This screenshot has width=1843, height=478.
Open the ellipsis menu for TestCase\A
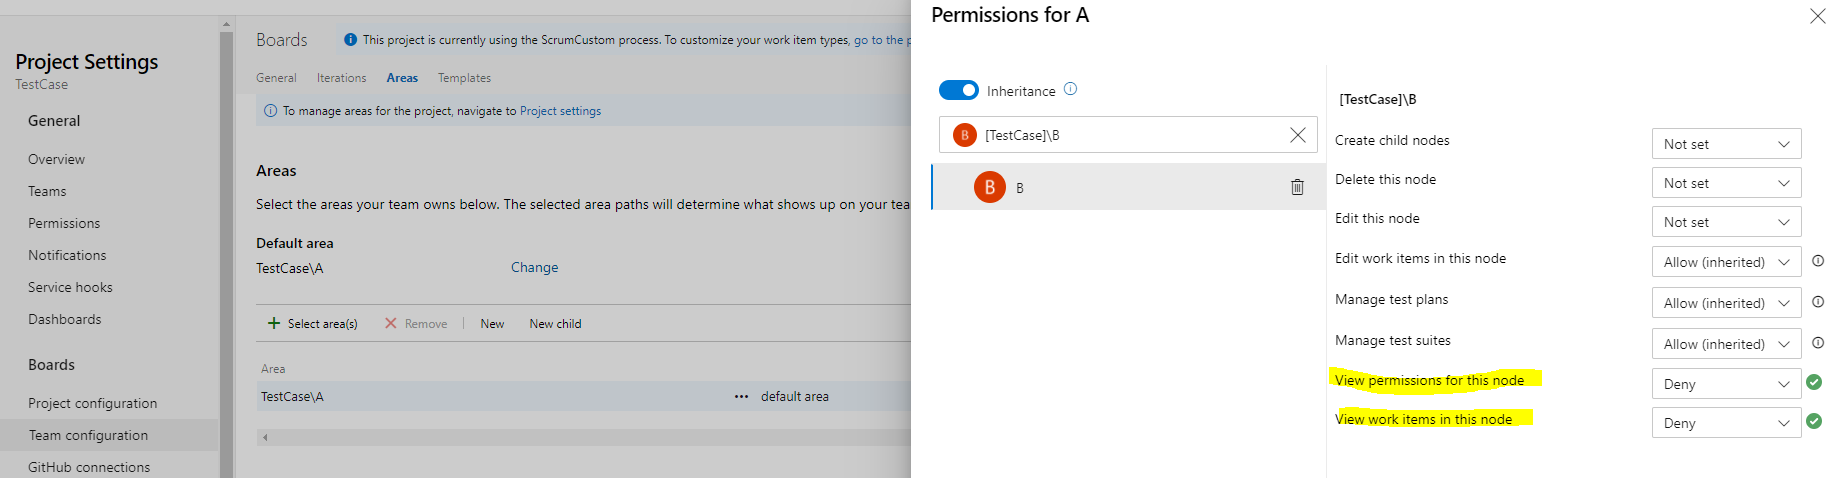click(x=741, y=397)
